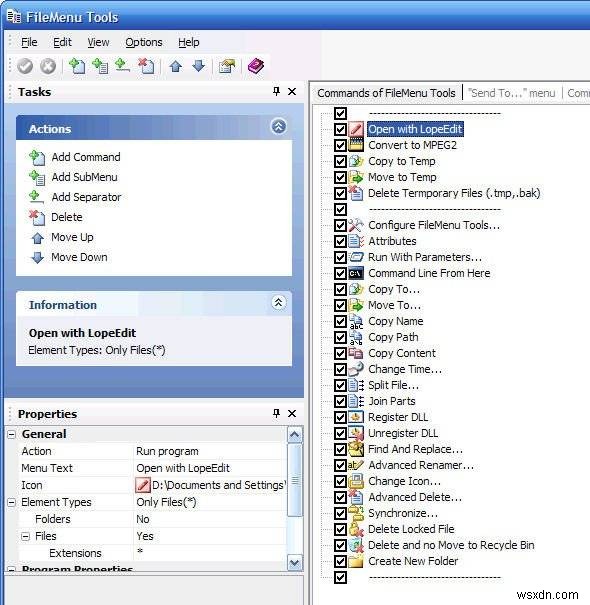This screenshot has width=590, height=605.
Task: Click the Add Separator action link
Action: [x=86, y=197]
